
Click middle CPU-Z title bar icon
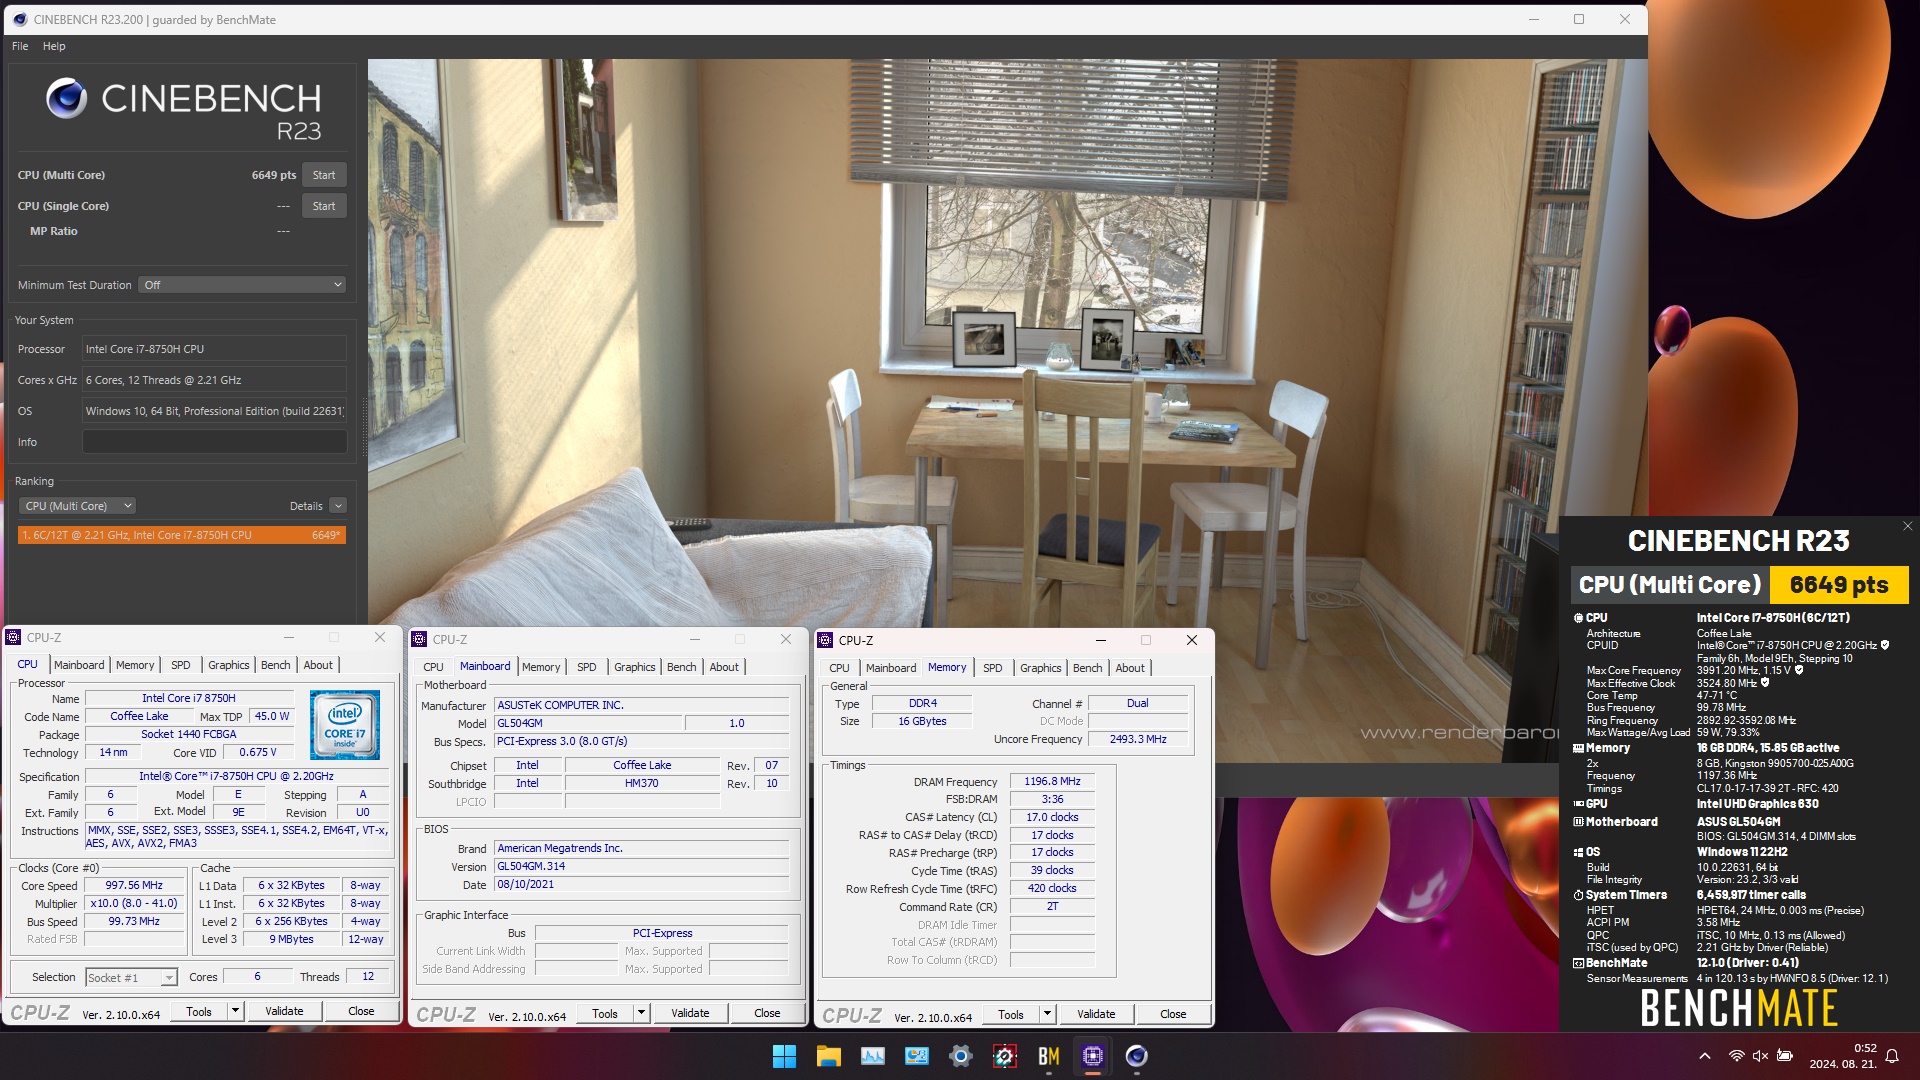coord(420,639)
